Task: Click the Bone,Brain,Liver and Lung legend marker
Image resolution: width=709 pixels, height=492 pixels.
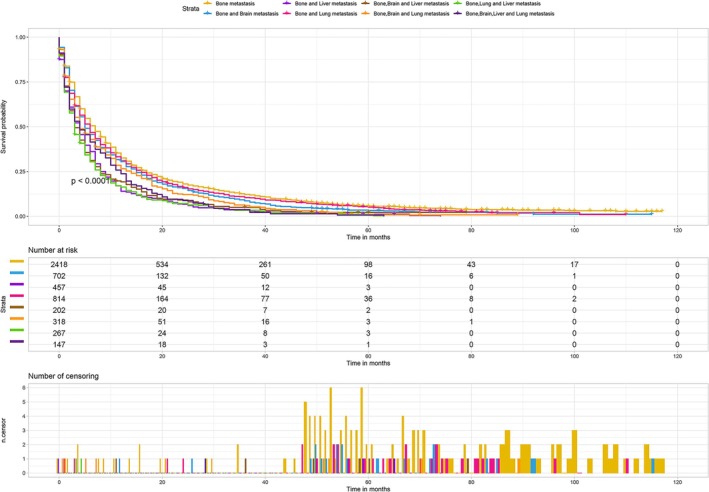Action: point(458,14)
